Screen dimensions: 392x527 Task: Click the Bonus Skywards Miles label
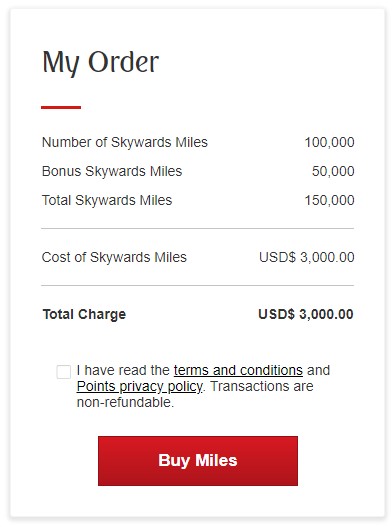click(112, 171)
